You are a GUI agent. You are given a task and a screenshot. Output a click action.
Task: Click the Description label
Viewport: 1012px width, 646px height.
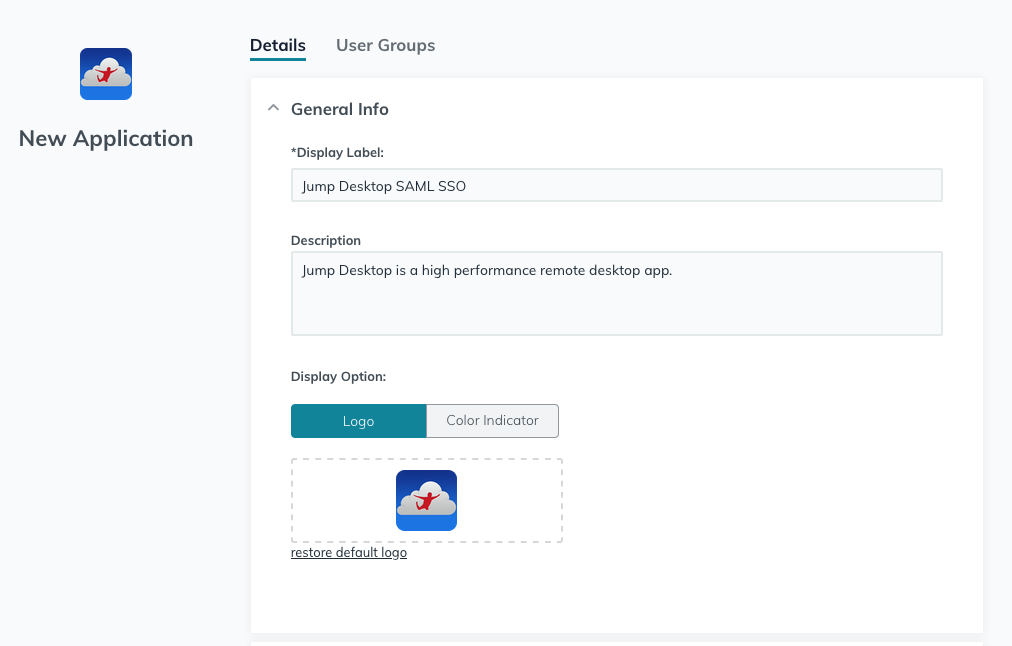326,240
